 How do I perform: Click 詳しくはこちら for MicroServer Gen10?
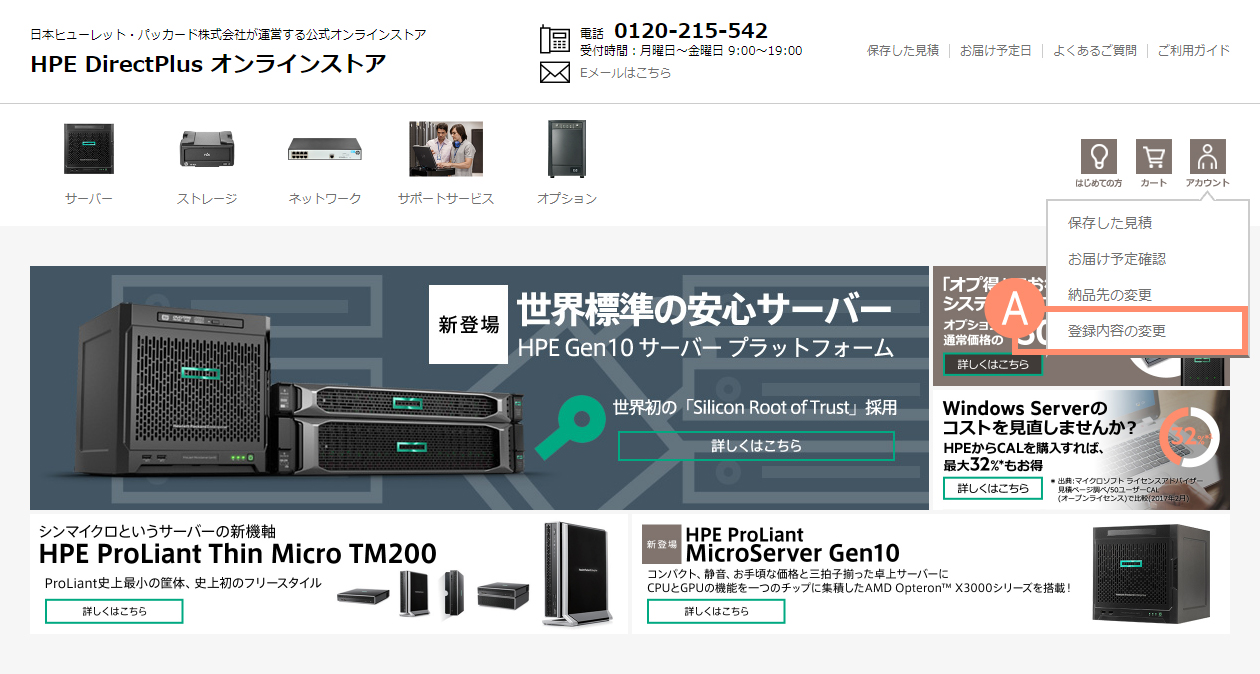point(716,611)
